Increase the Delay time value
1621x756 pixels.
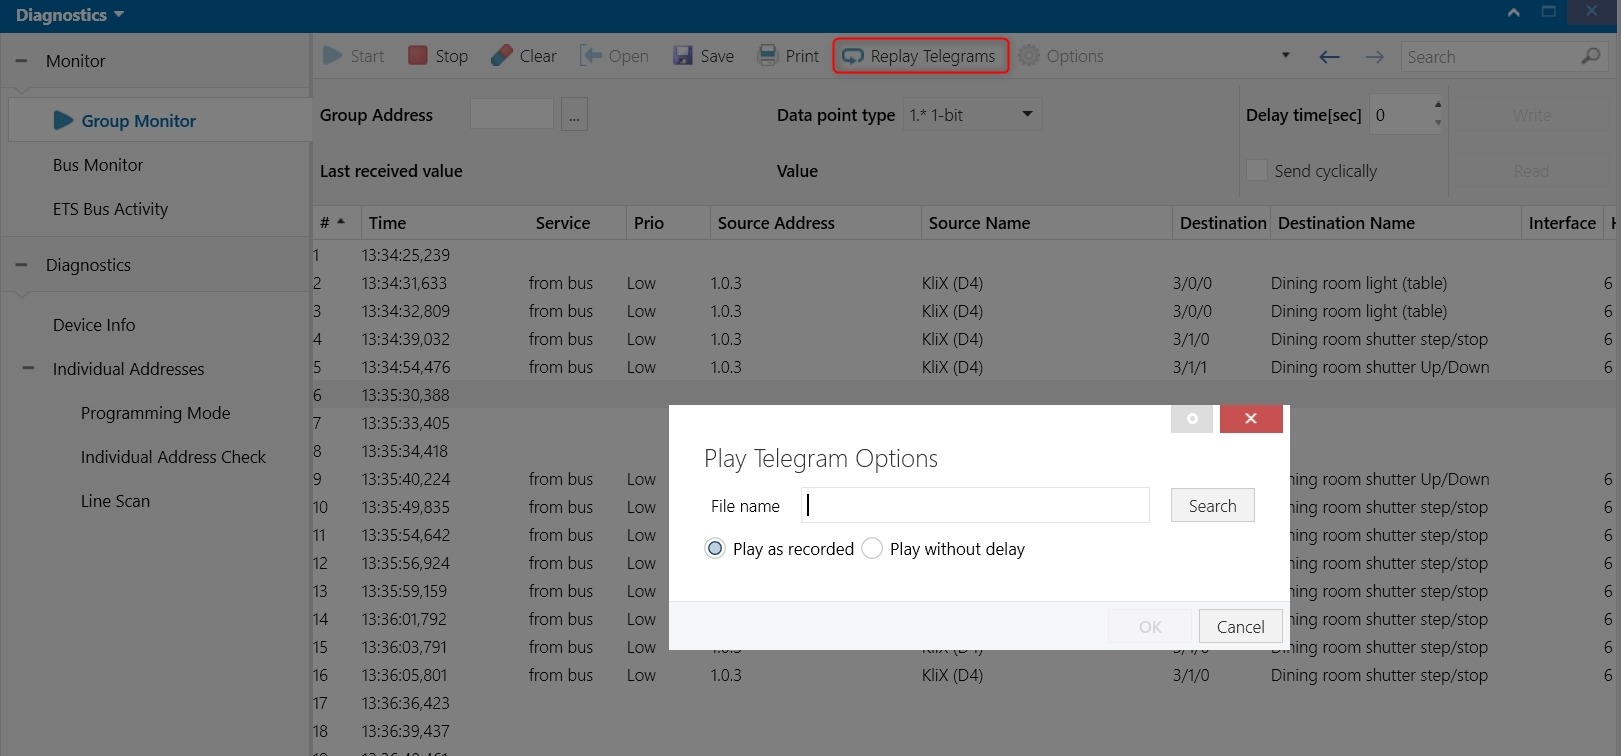click(1438, 104)
